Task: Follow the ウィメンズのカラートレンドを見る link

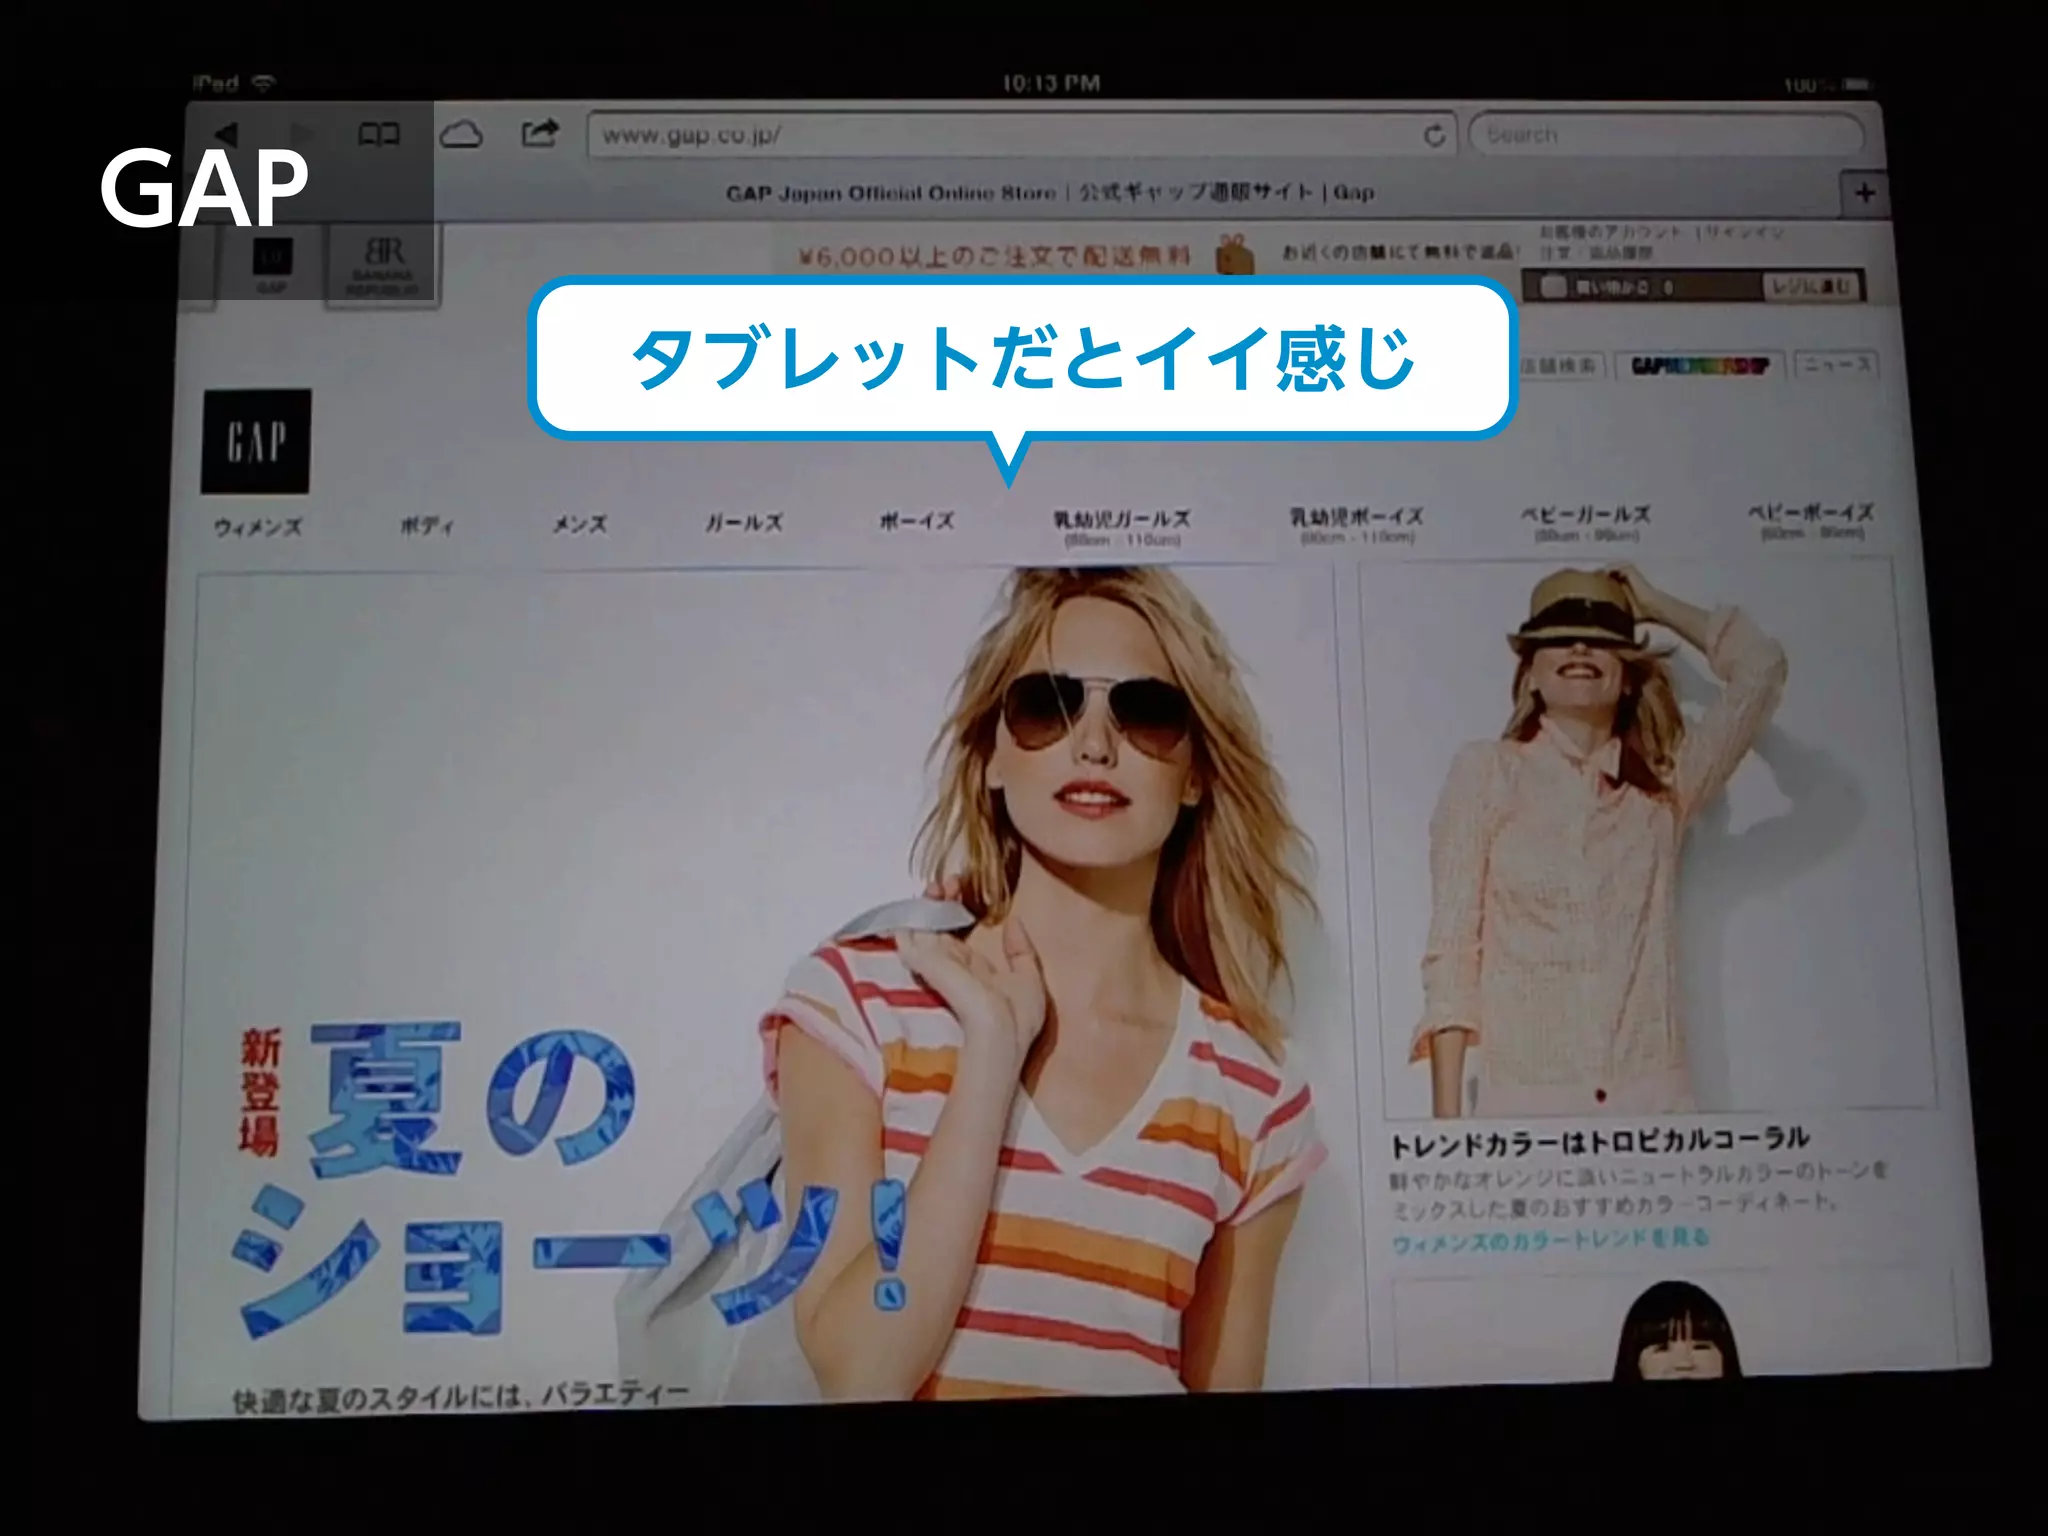Action: [x=1551, y=1241]
